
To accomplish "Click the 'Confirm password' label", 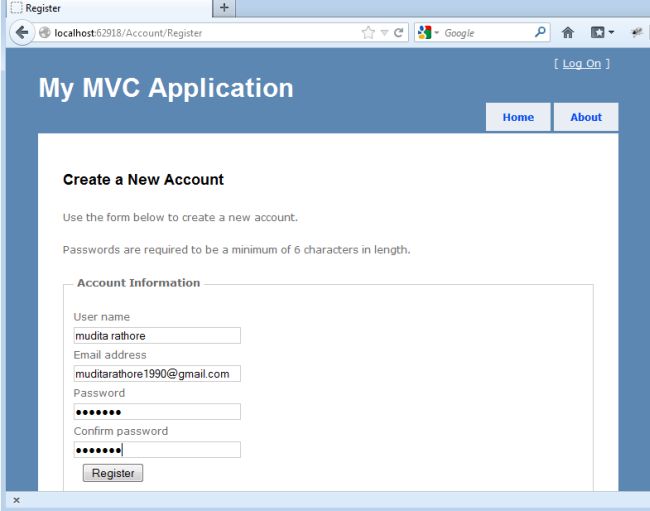I will [x=121, y=431].
